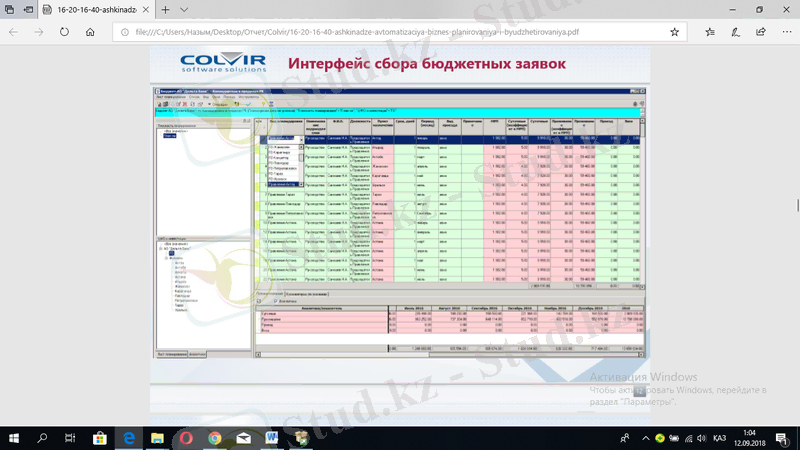This screenshot has width=800, height=450.
Task: Click the Refresh page button
Action: 64,31
